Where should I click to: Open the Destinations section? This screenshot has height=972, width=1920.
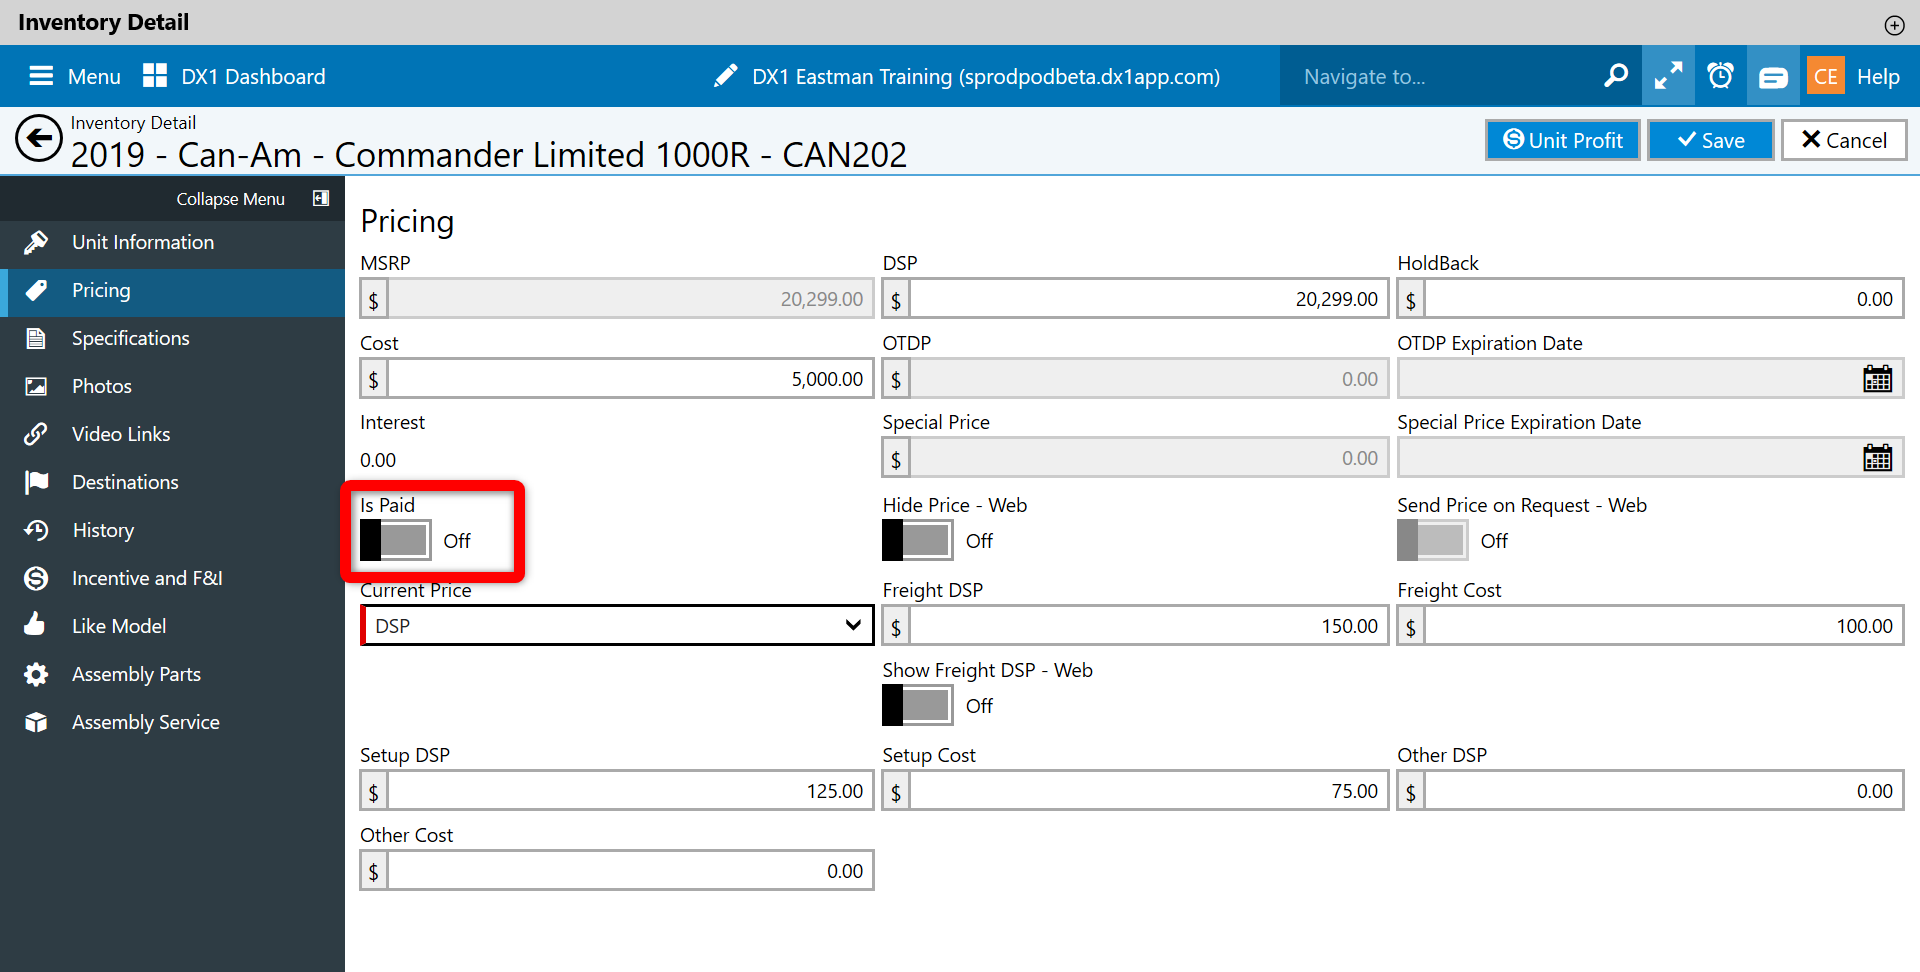pos(172,482)
